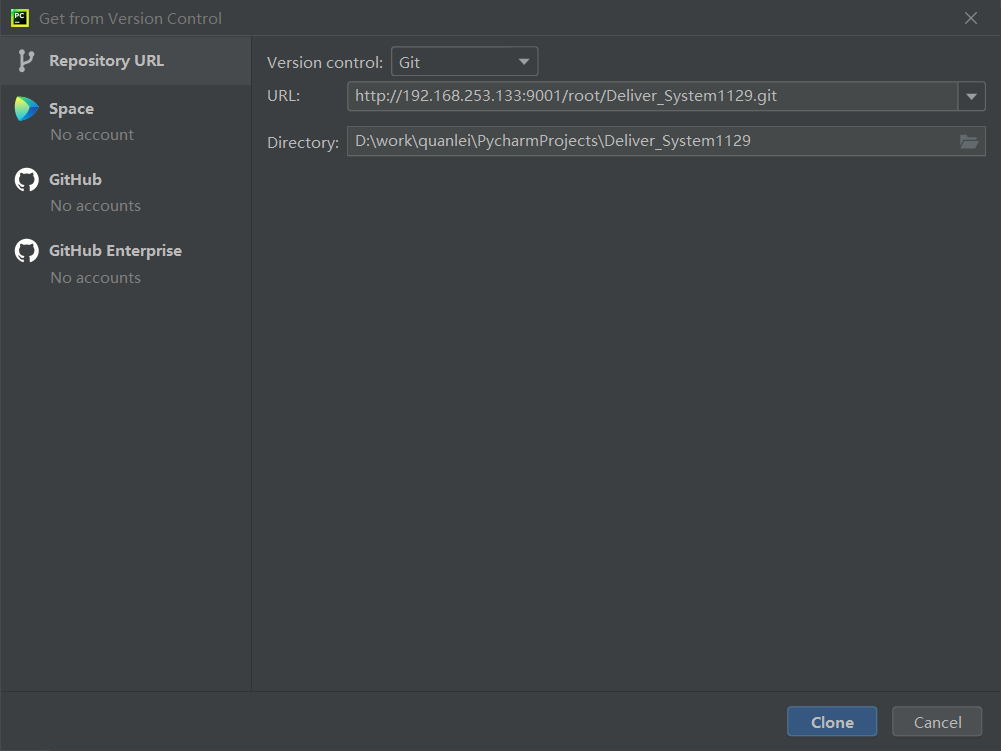Click the GitHub Enterprise octocat icon
Viewport: 1001px width, 751px height.
coord(27,251)
